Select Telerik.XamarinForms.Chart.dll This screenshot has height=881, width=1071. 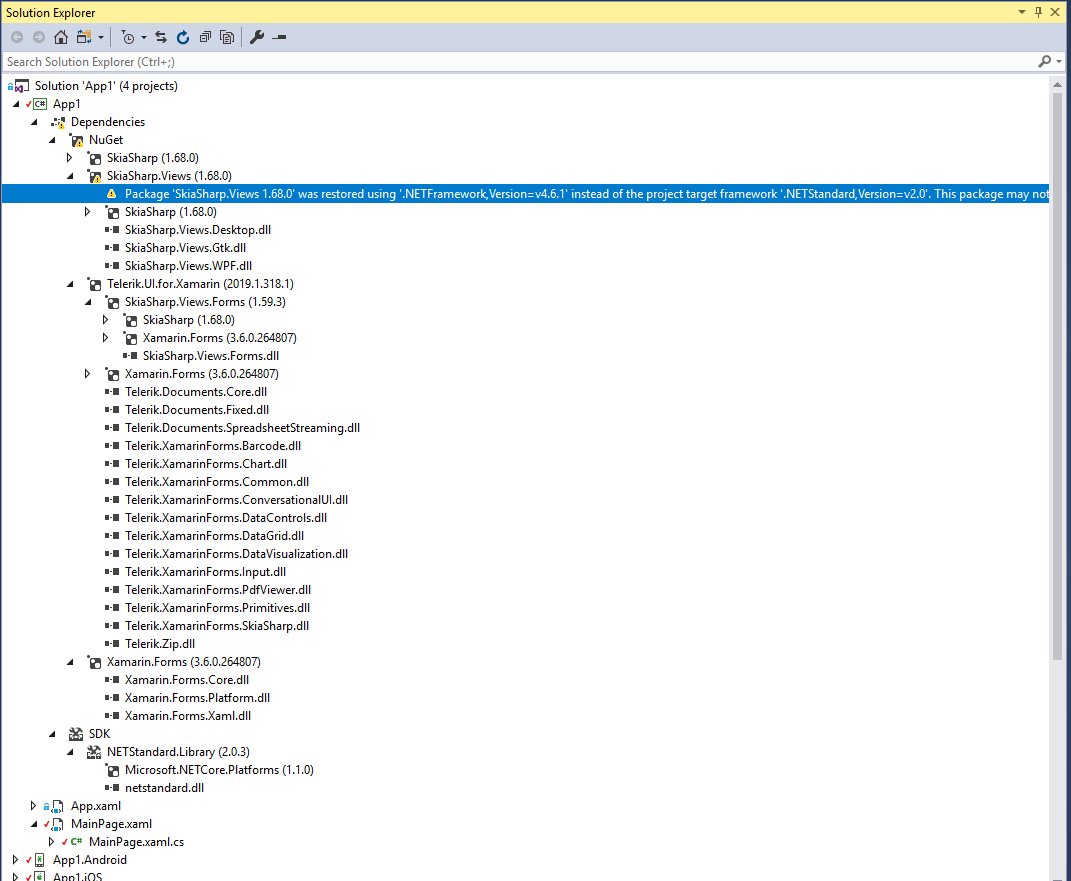pyautogui.click(x=206, y=464)
